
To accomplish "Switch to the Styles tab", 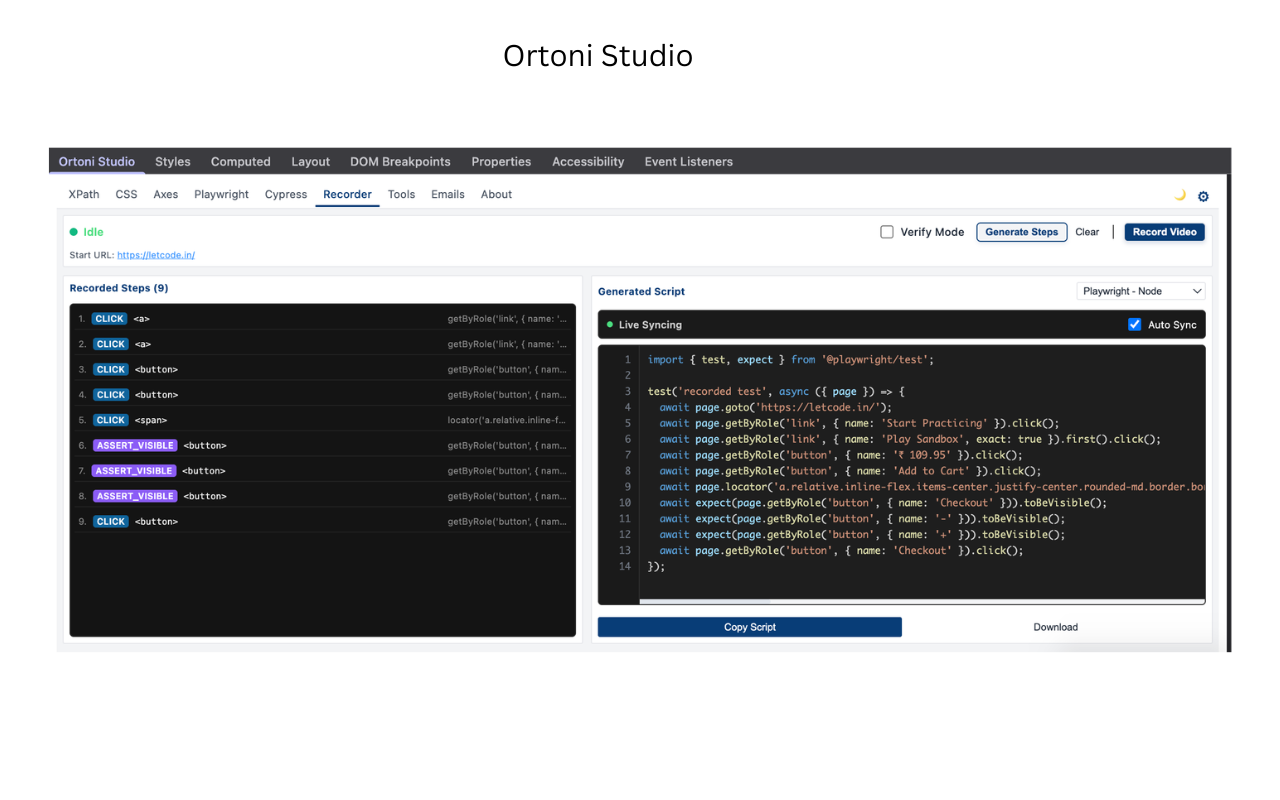I will coord(173,161).
